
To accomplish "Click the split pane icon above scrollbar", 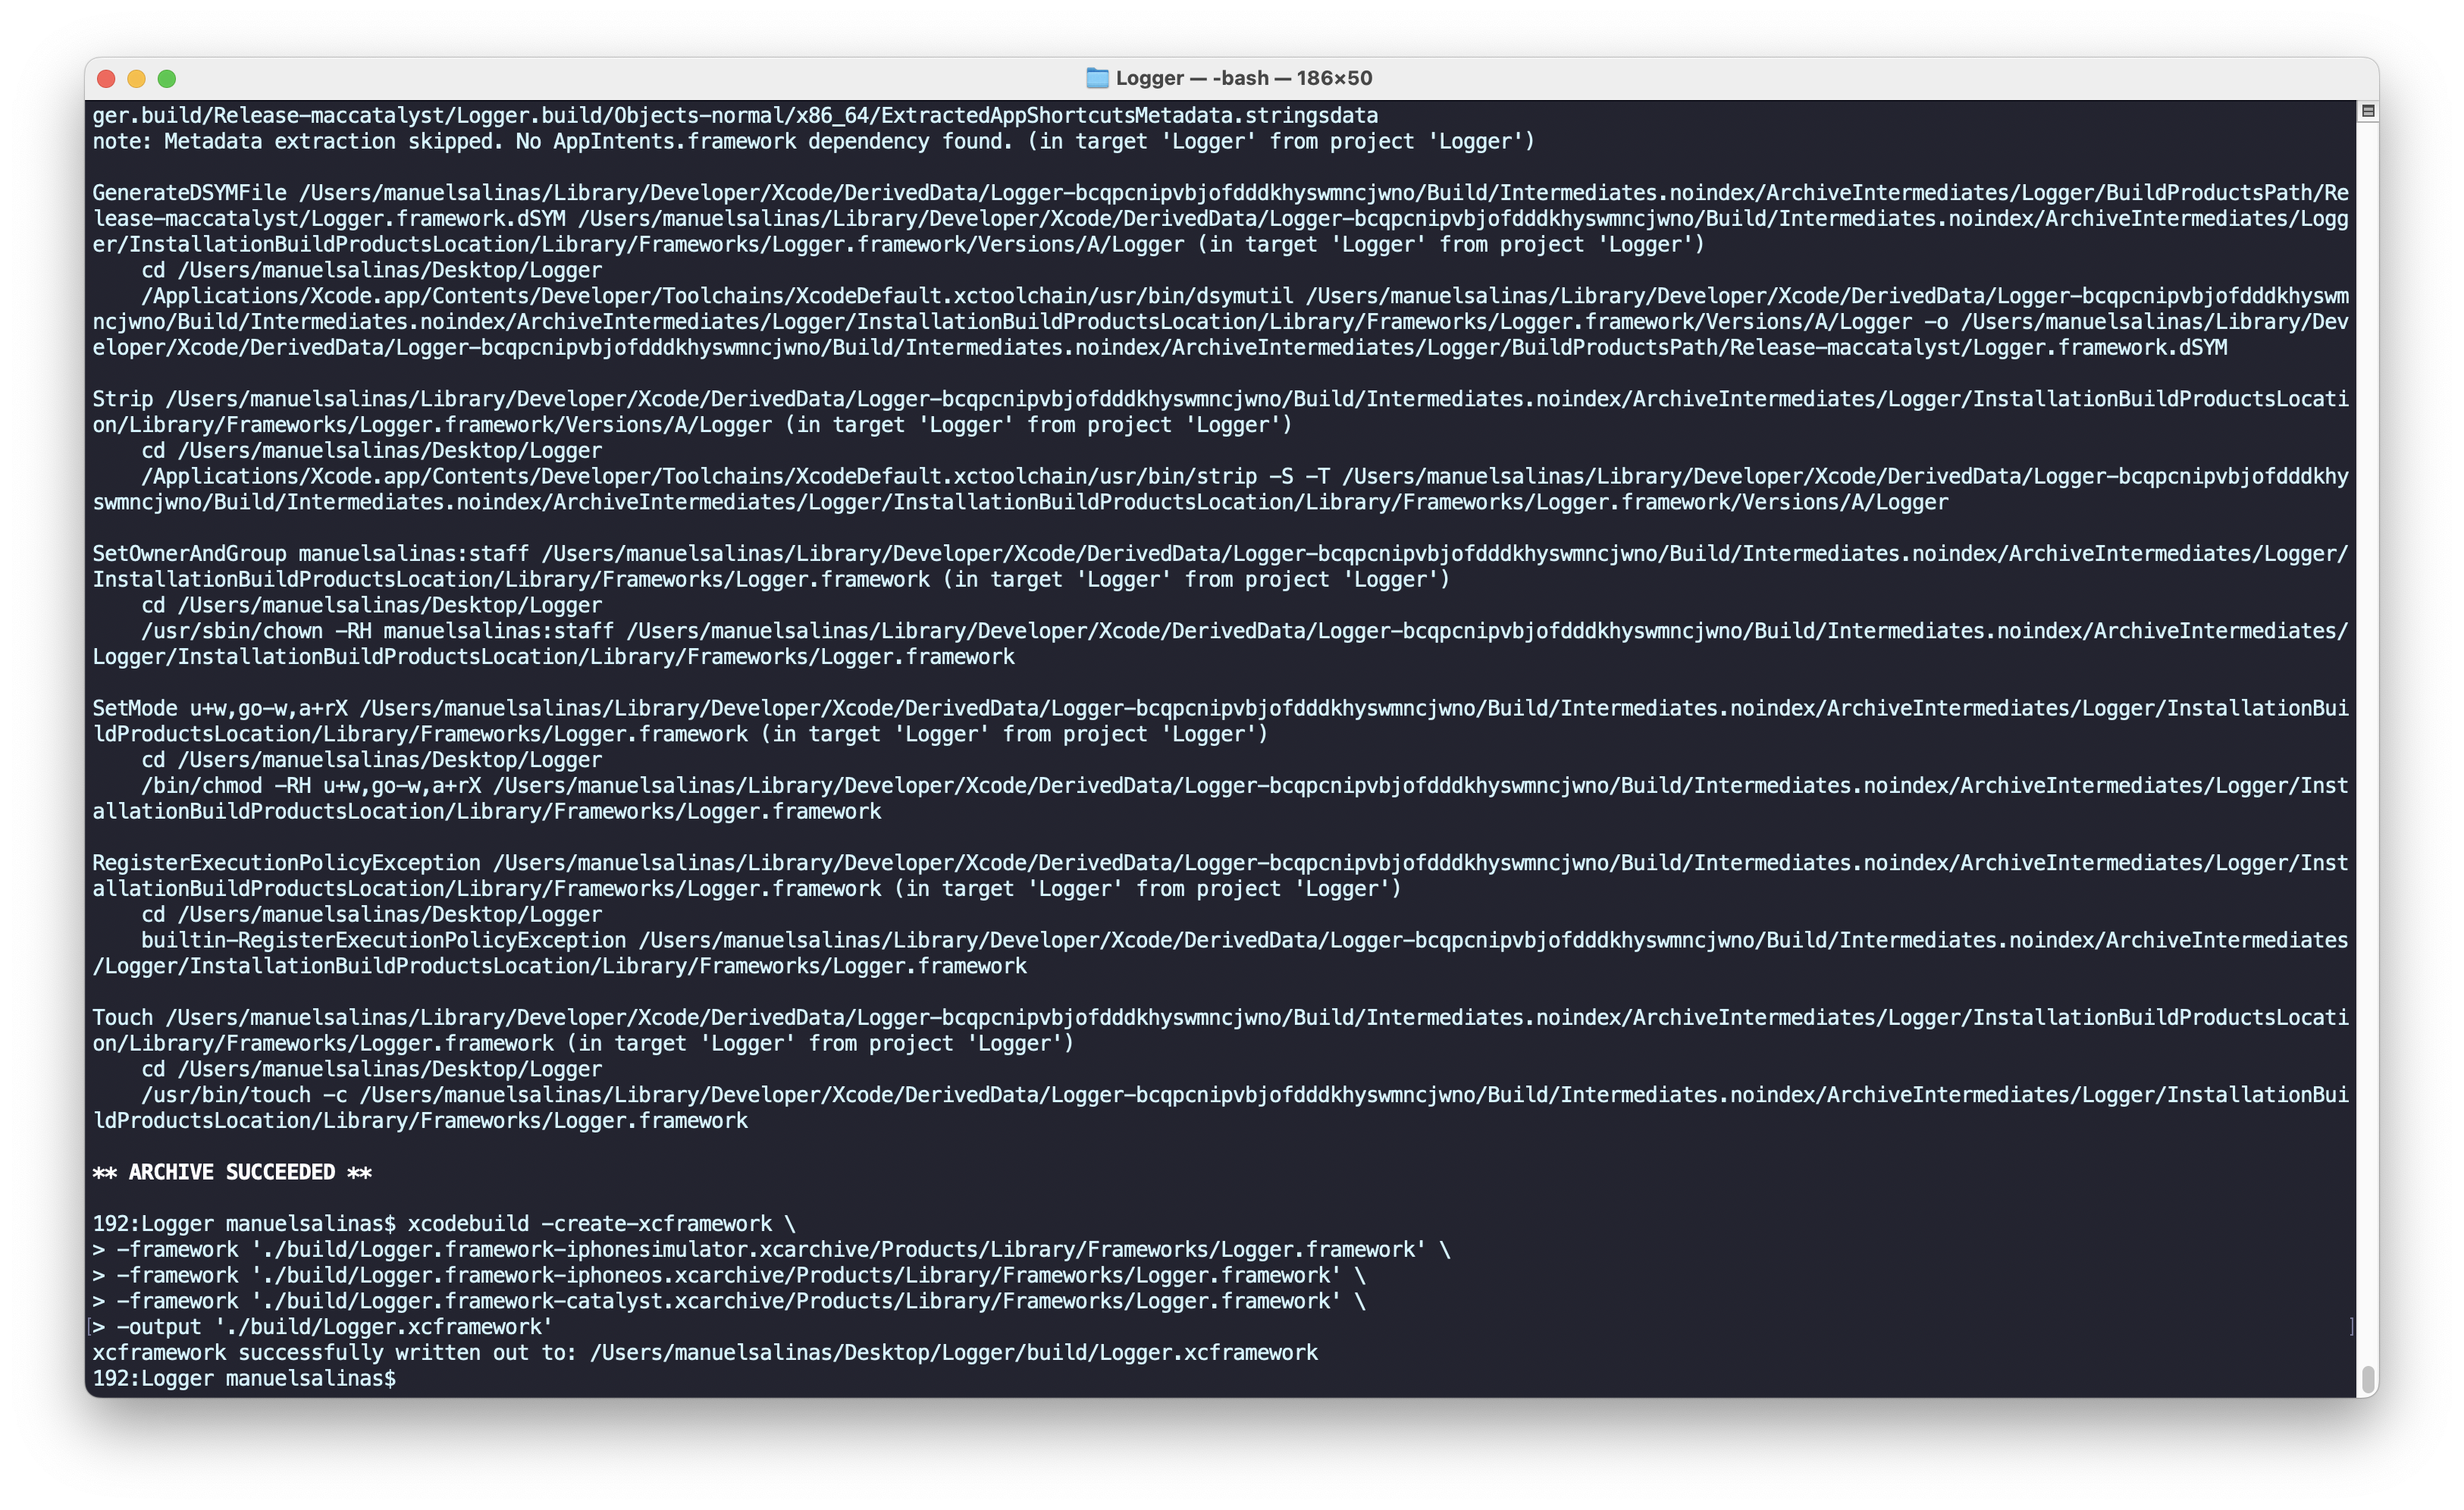I will (2367, 111).
